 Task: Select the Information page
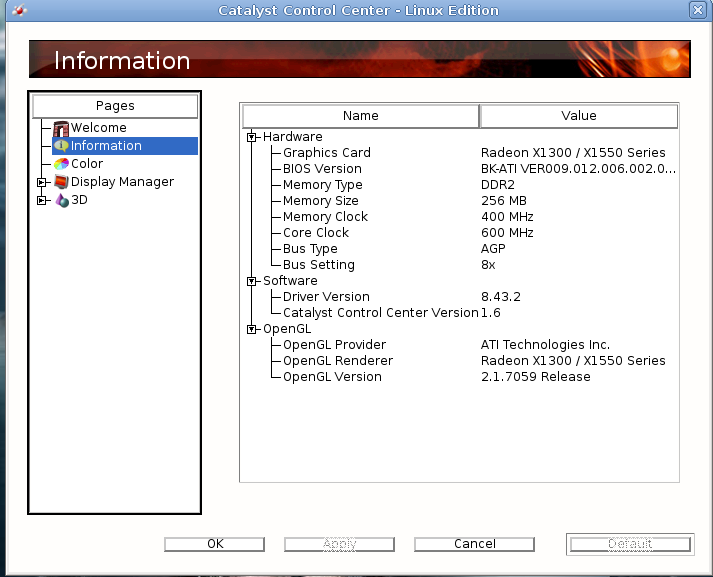tap(125, 146)
